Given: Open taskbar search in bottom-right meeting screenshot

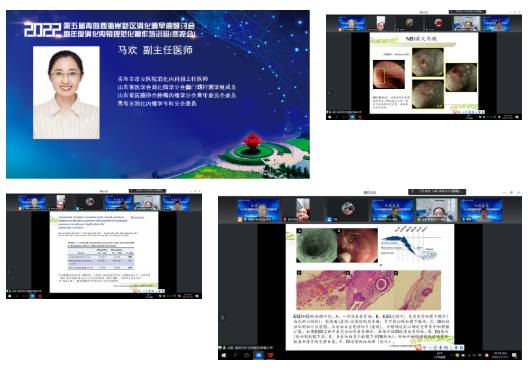Looking at the screenshot, I should pyautogui.click(x=235, y=355).
